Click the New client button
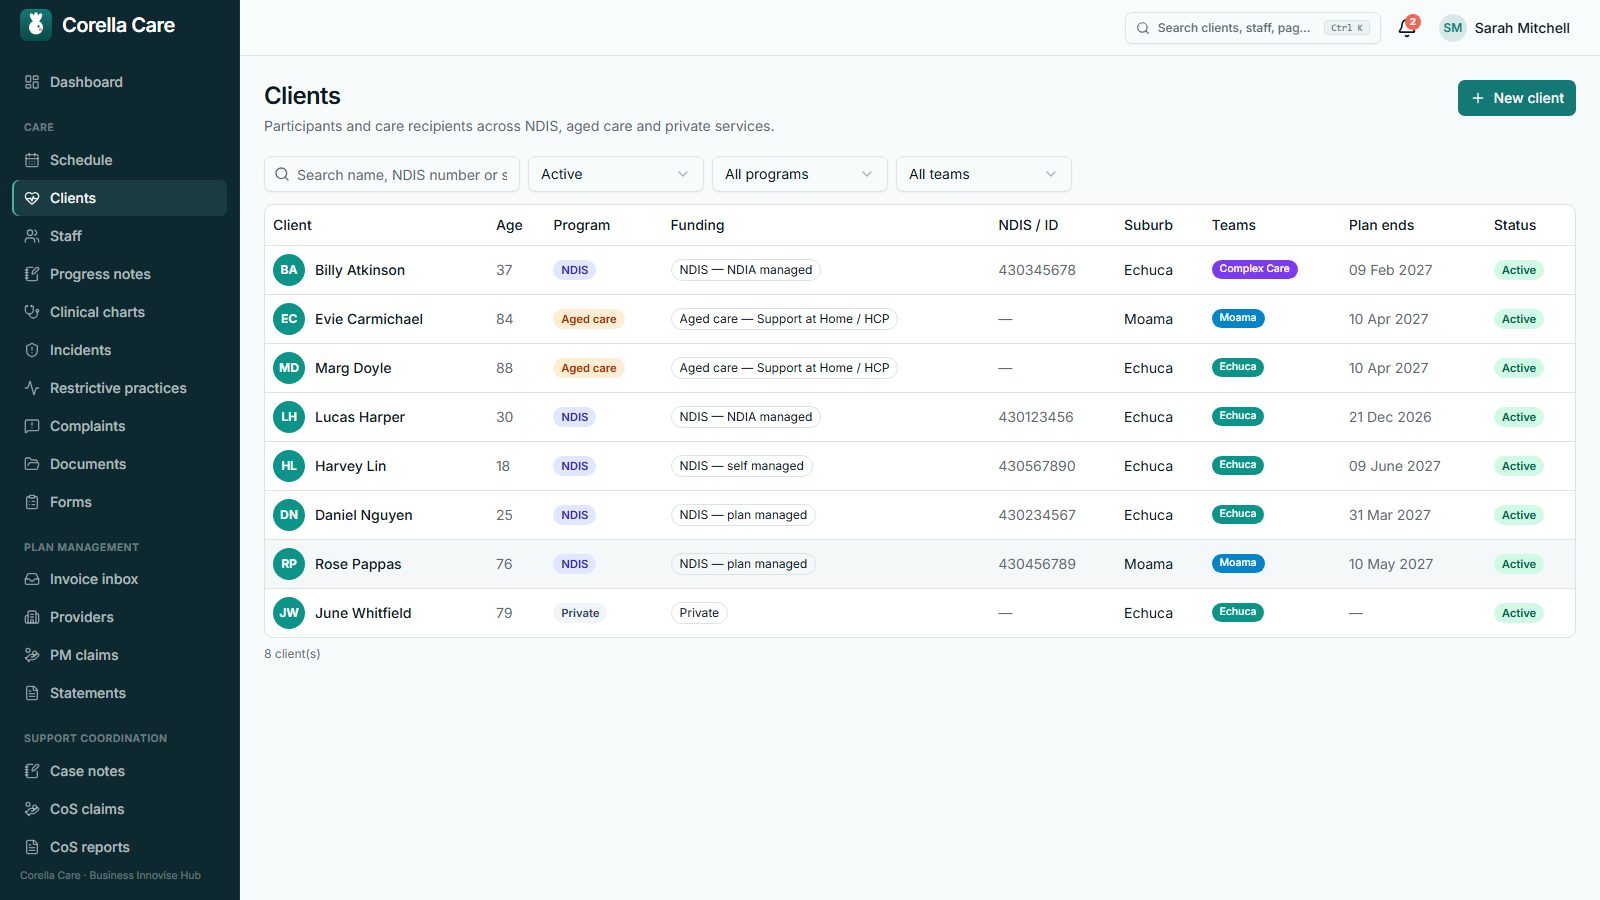This screenshot has width=1600, height=900. 1517,98
